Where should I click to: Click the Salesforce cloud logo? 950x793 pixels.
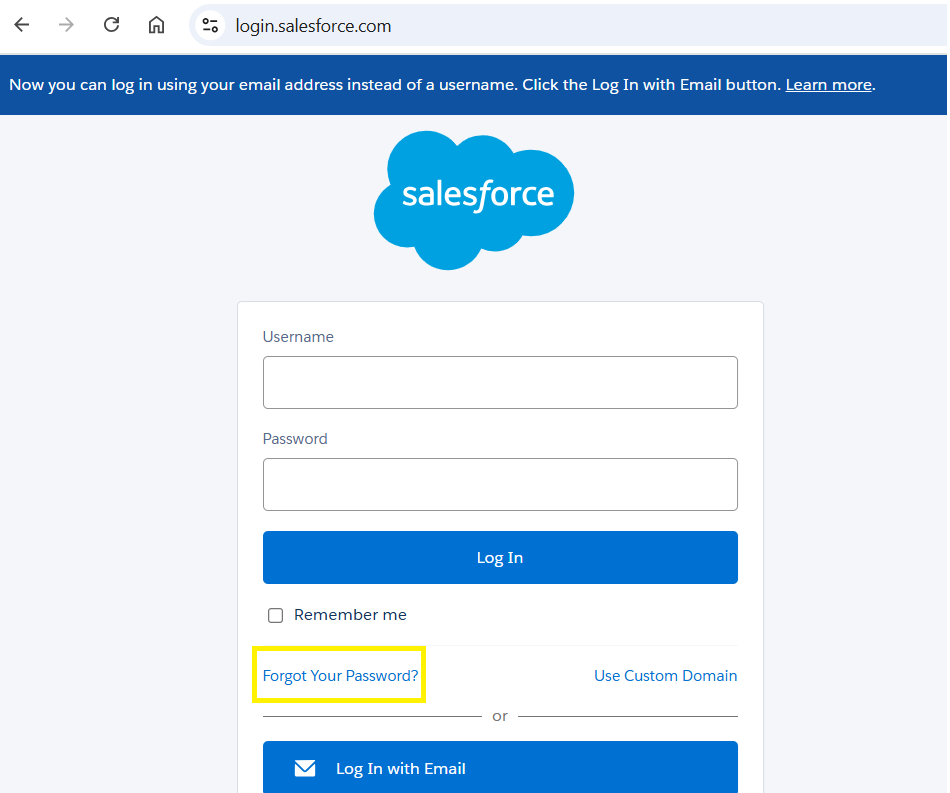point(474,199)
